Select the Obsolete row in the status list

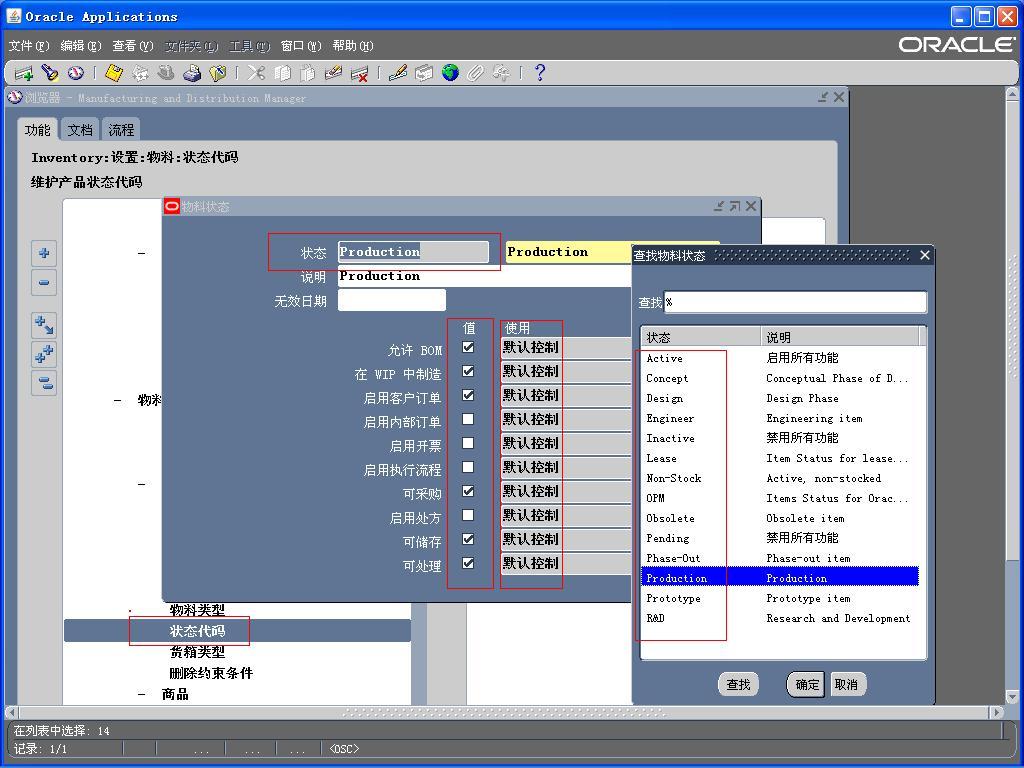780,519
